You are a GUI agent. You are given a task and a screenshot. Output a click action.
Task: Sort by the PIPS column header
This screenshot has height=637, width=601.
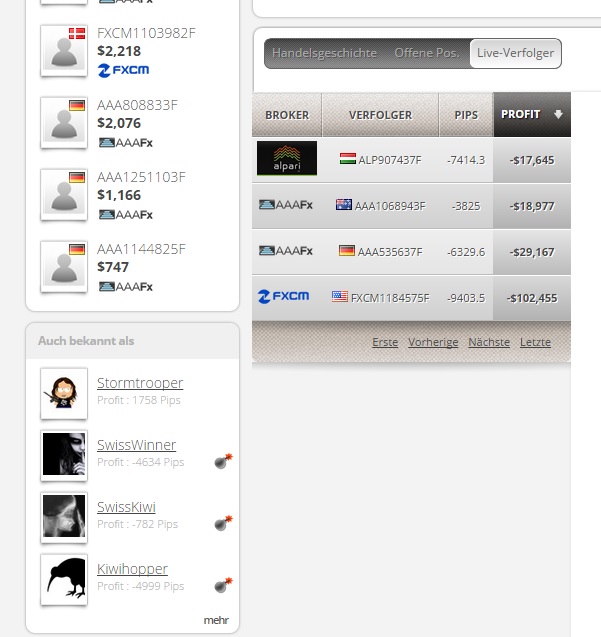pos(466,115)
